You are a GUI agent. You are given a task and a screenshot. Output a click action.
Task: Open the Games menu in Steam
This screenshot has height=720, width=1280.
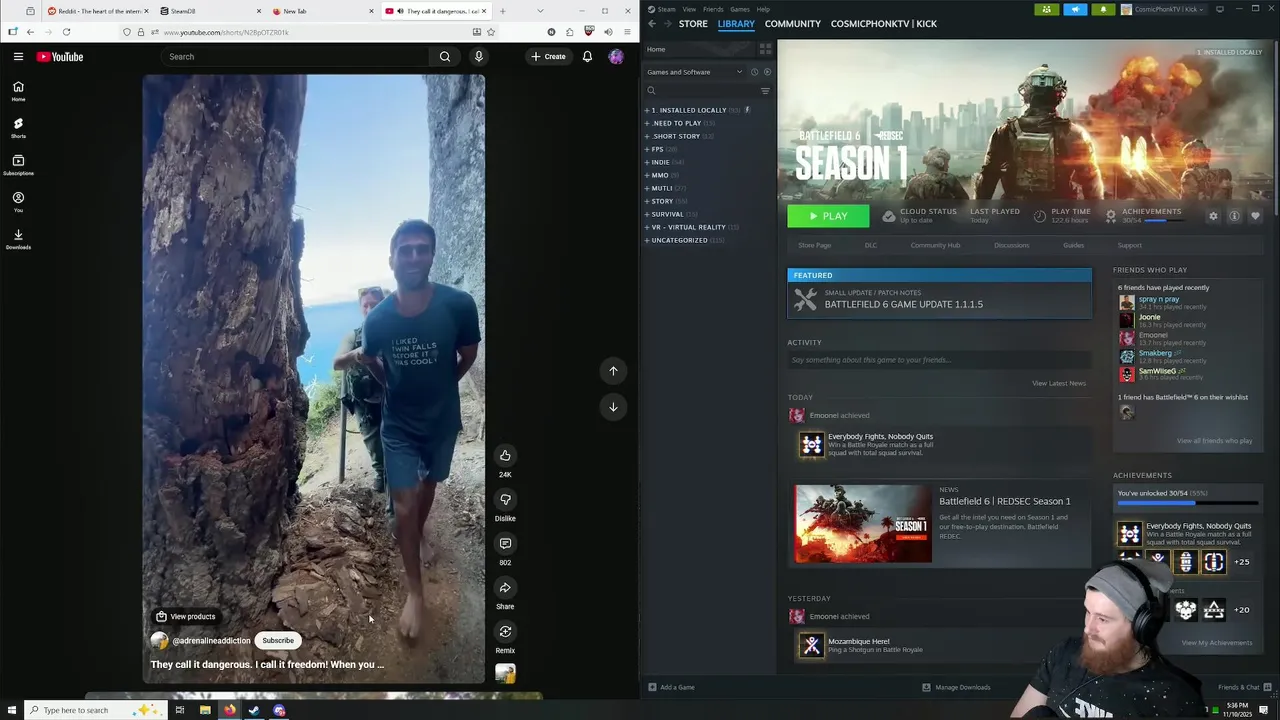pyautogui.click(x=740, y=9)
